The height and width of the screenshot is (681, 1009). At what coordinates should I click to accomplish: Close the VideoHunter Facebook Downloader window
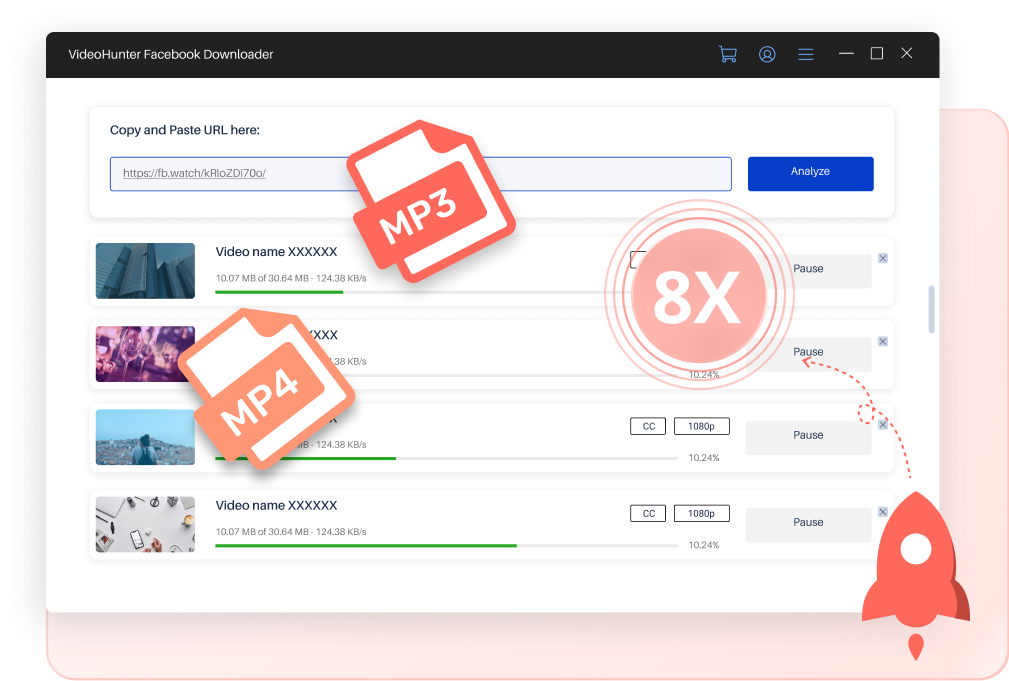tap(907, 53)
